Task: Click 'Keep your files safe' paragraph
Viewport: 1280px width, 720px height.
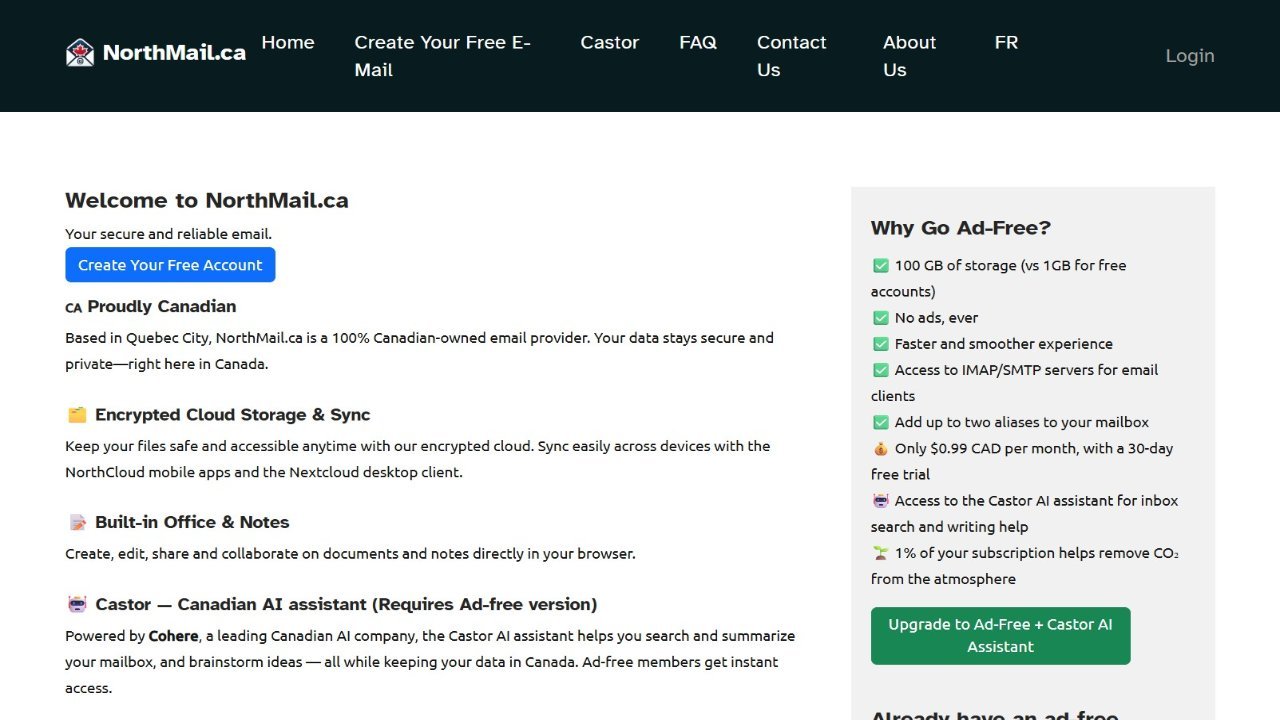Action: [418, 459]
